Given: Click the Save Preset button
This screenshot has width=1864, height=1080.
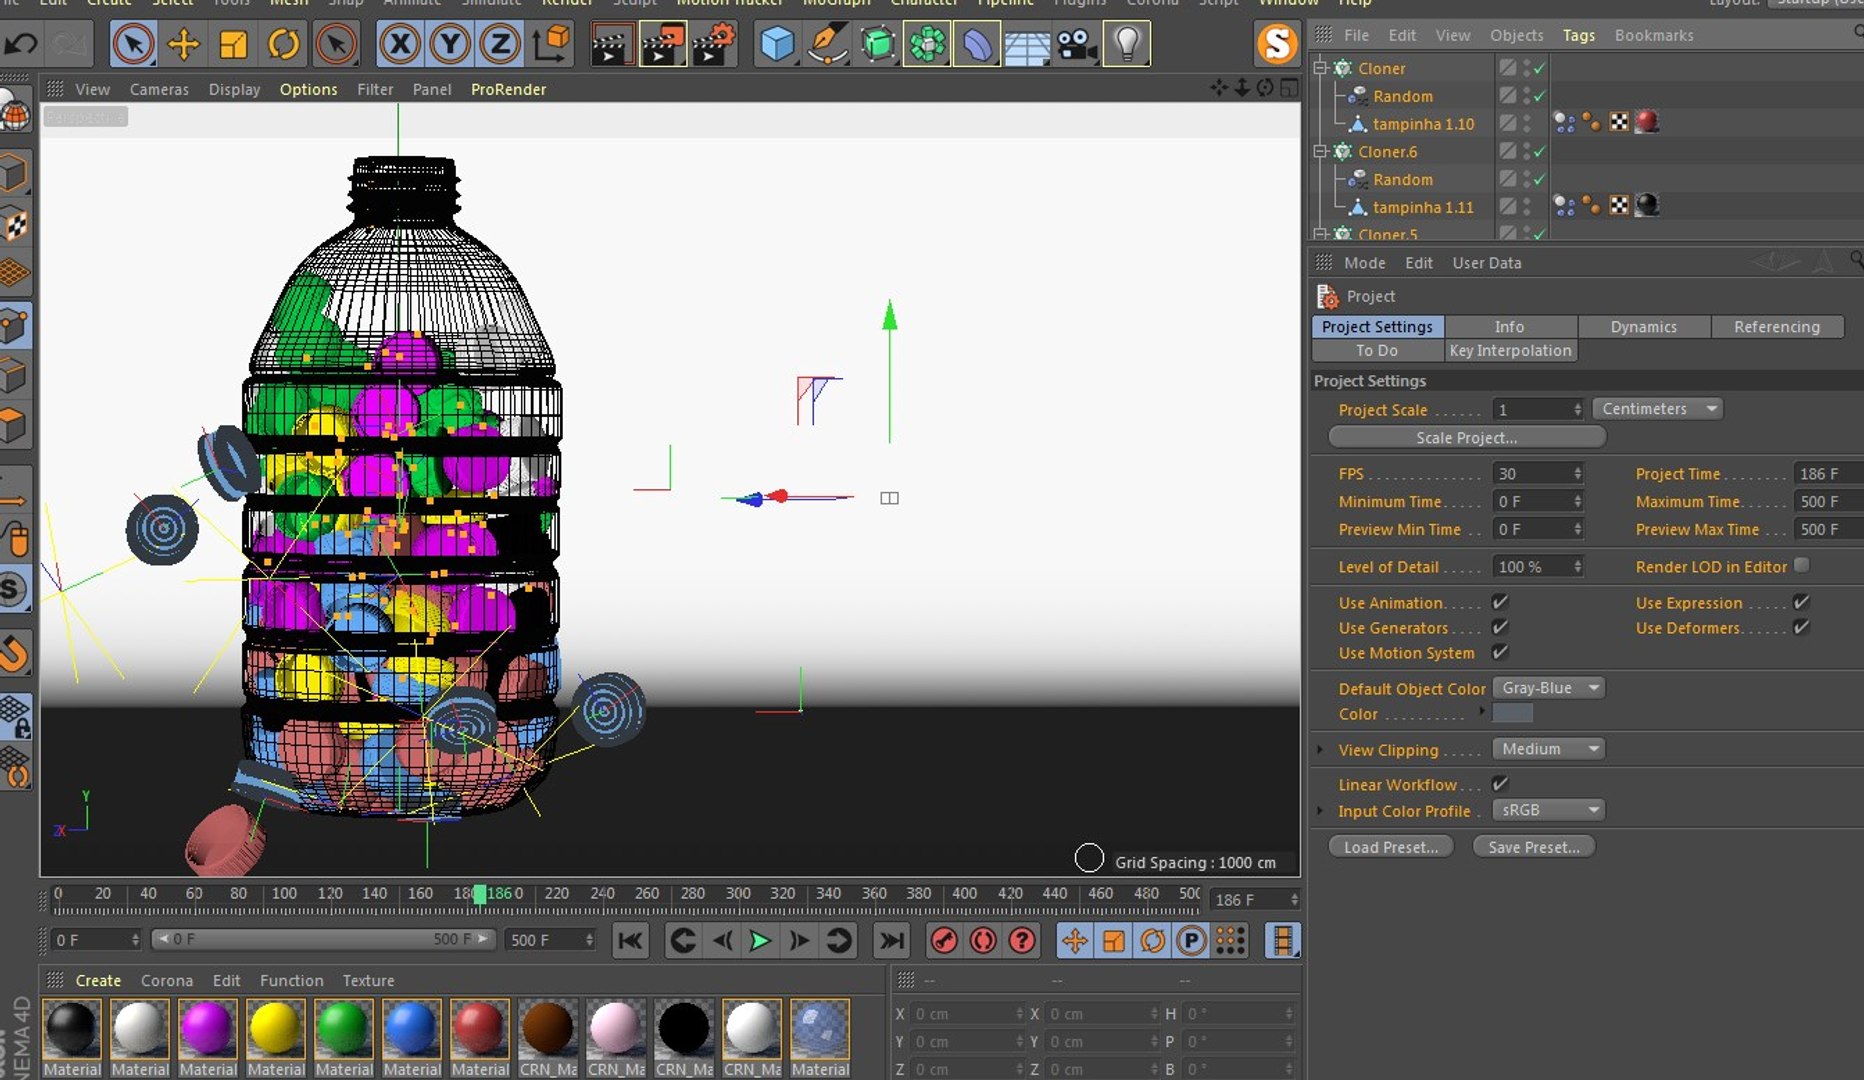Looking at the screenshot, I should click(x=1534, y=847).
